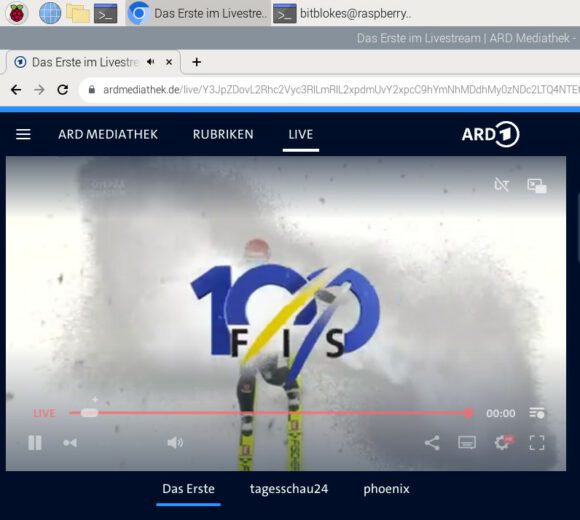Click the ARD 1 logo
The image size is (580, 520).
490,134
